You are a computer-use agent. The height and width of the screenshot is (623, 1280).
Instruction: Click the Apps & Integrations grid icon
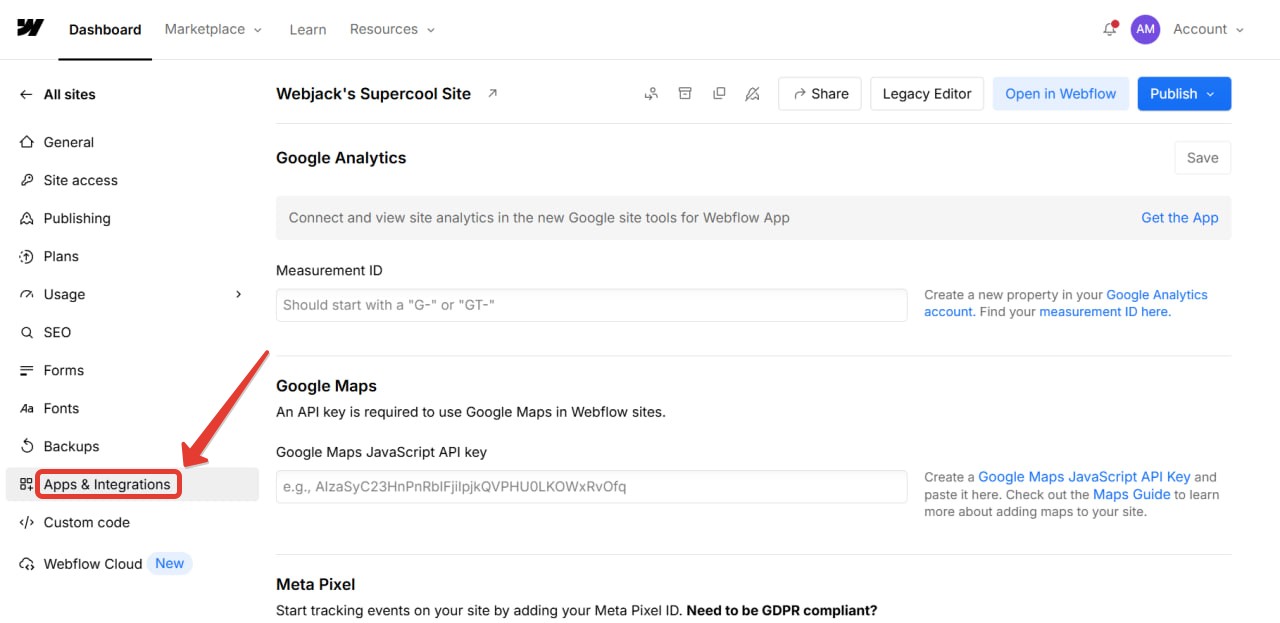(27, 484)
